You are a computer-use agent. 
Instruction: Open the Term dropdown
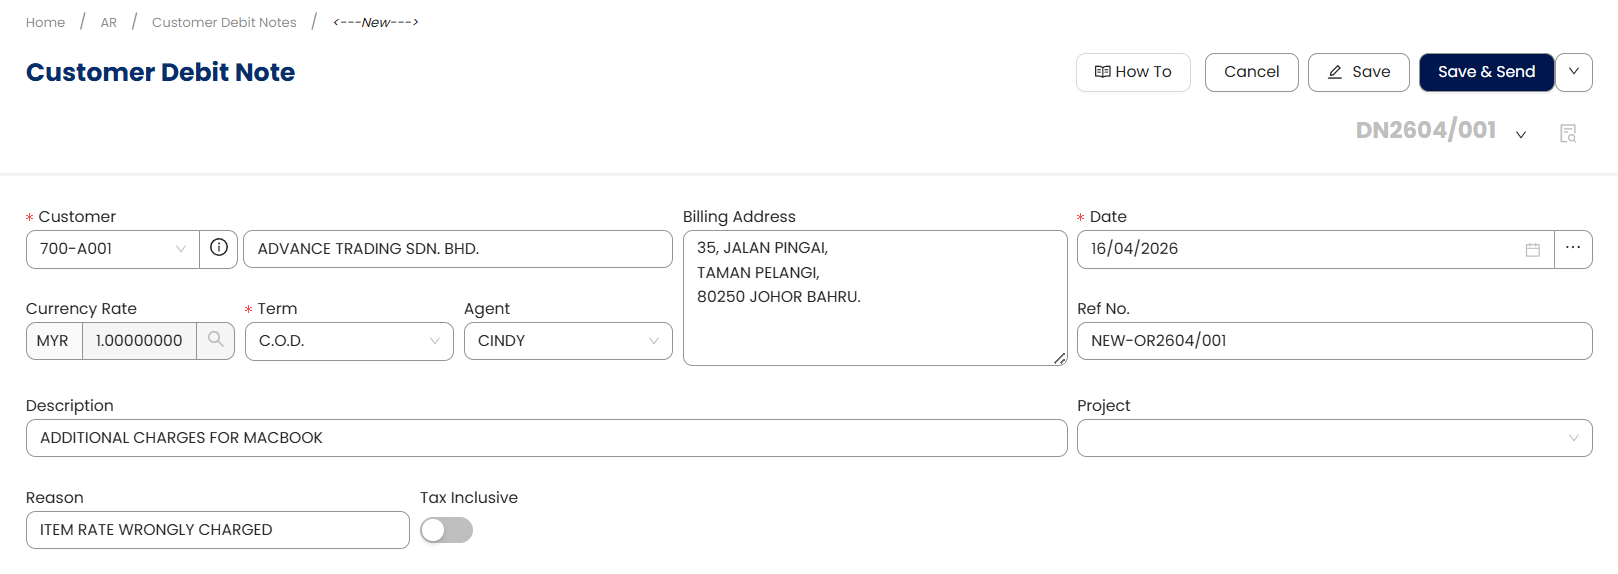(x=348, y=341)
